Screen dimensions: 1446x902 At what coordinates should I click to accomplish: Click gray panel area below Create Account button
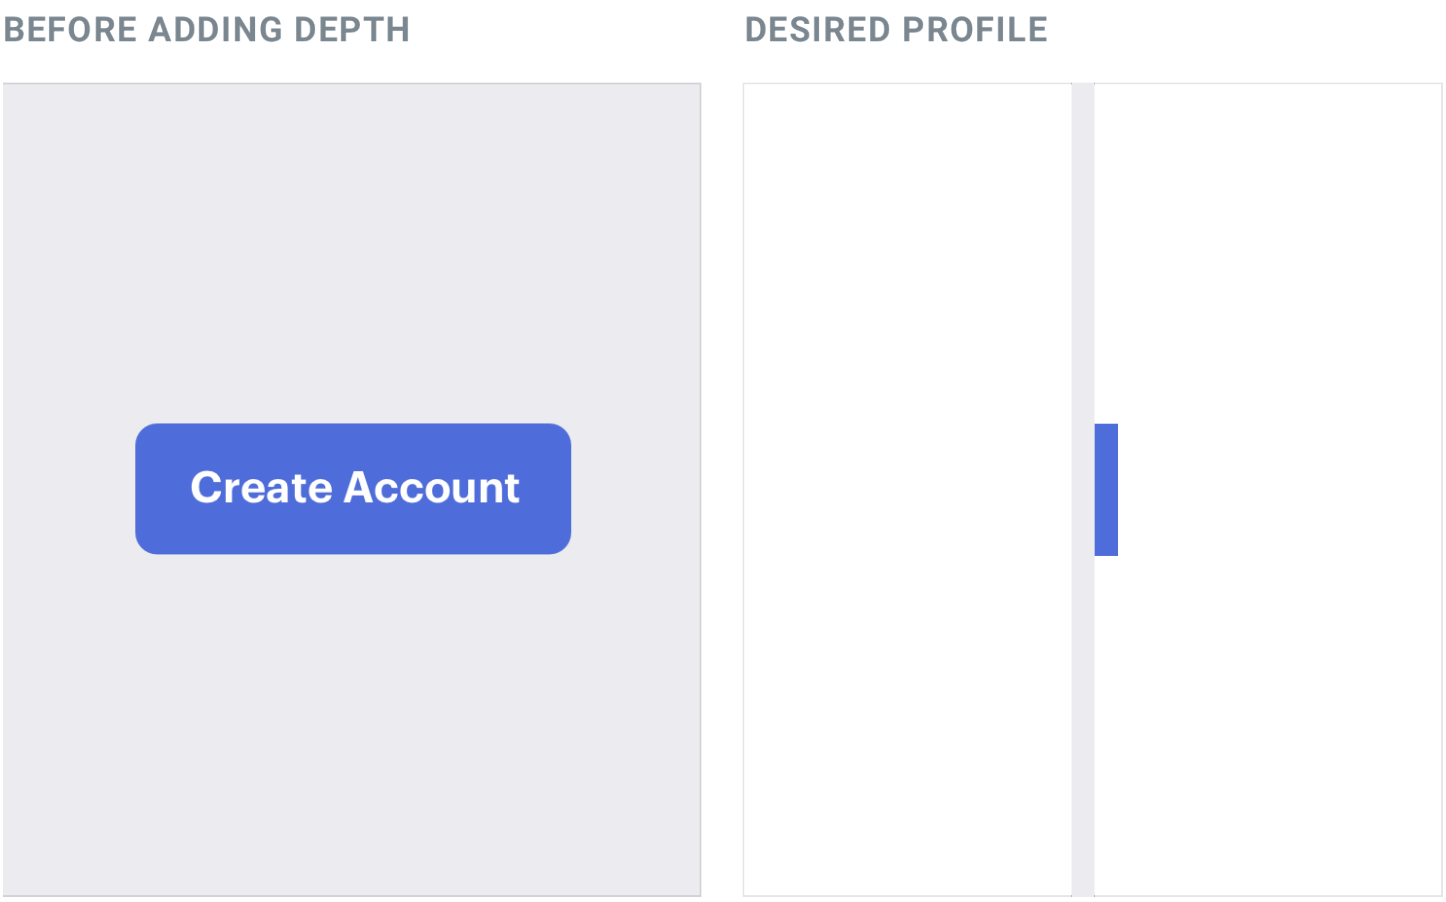tap(353, 720)
